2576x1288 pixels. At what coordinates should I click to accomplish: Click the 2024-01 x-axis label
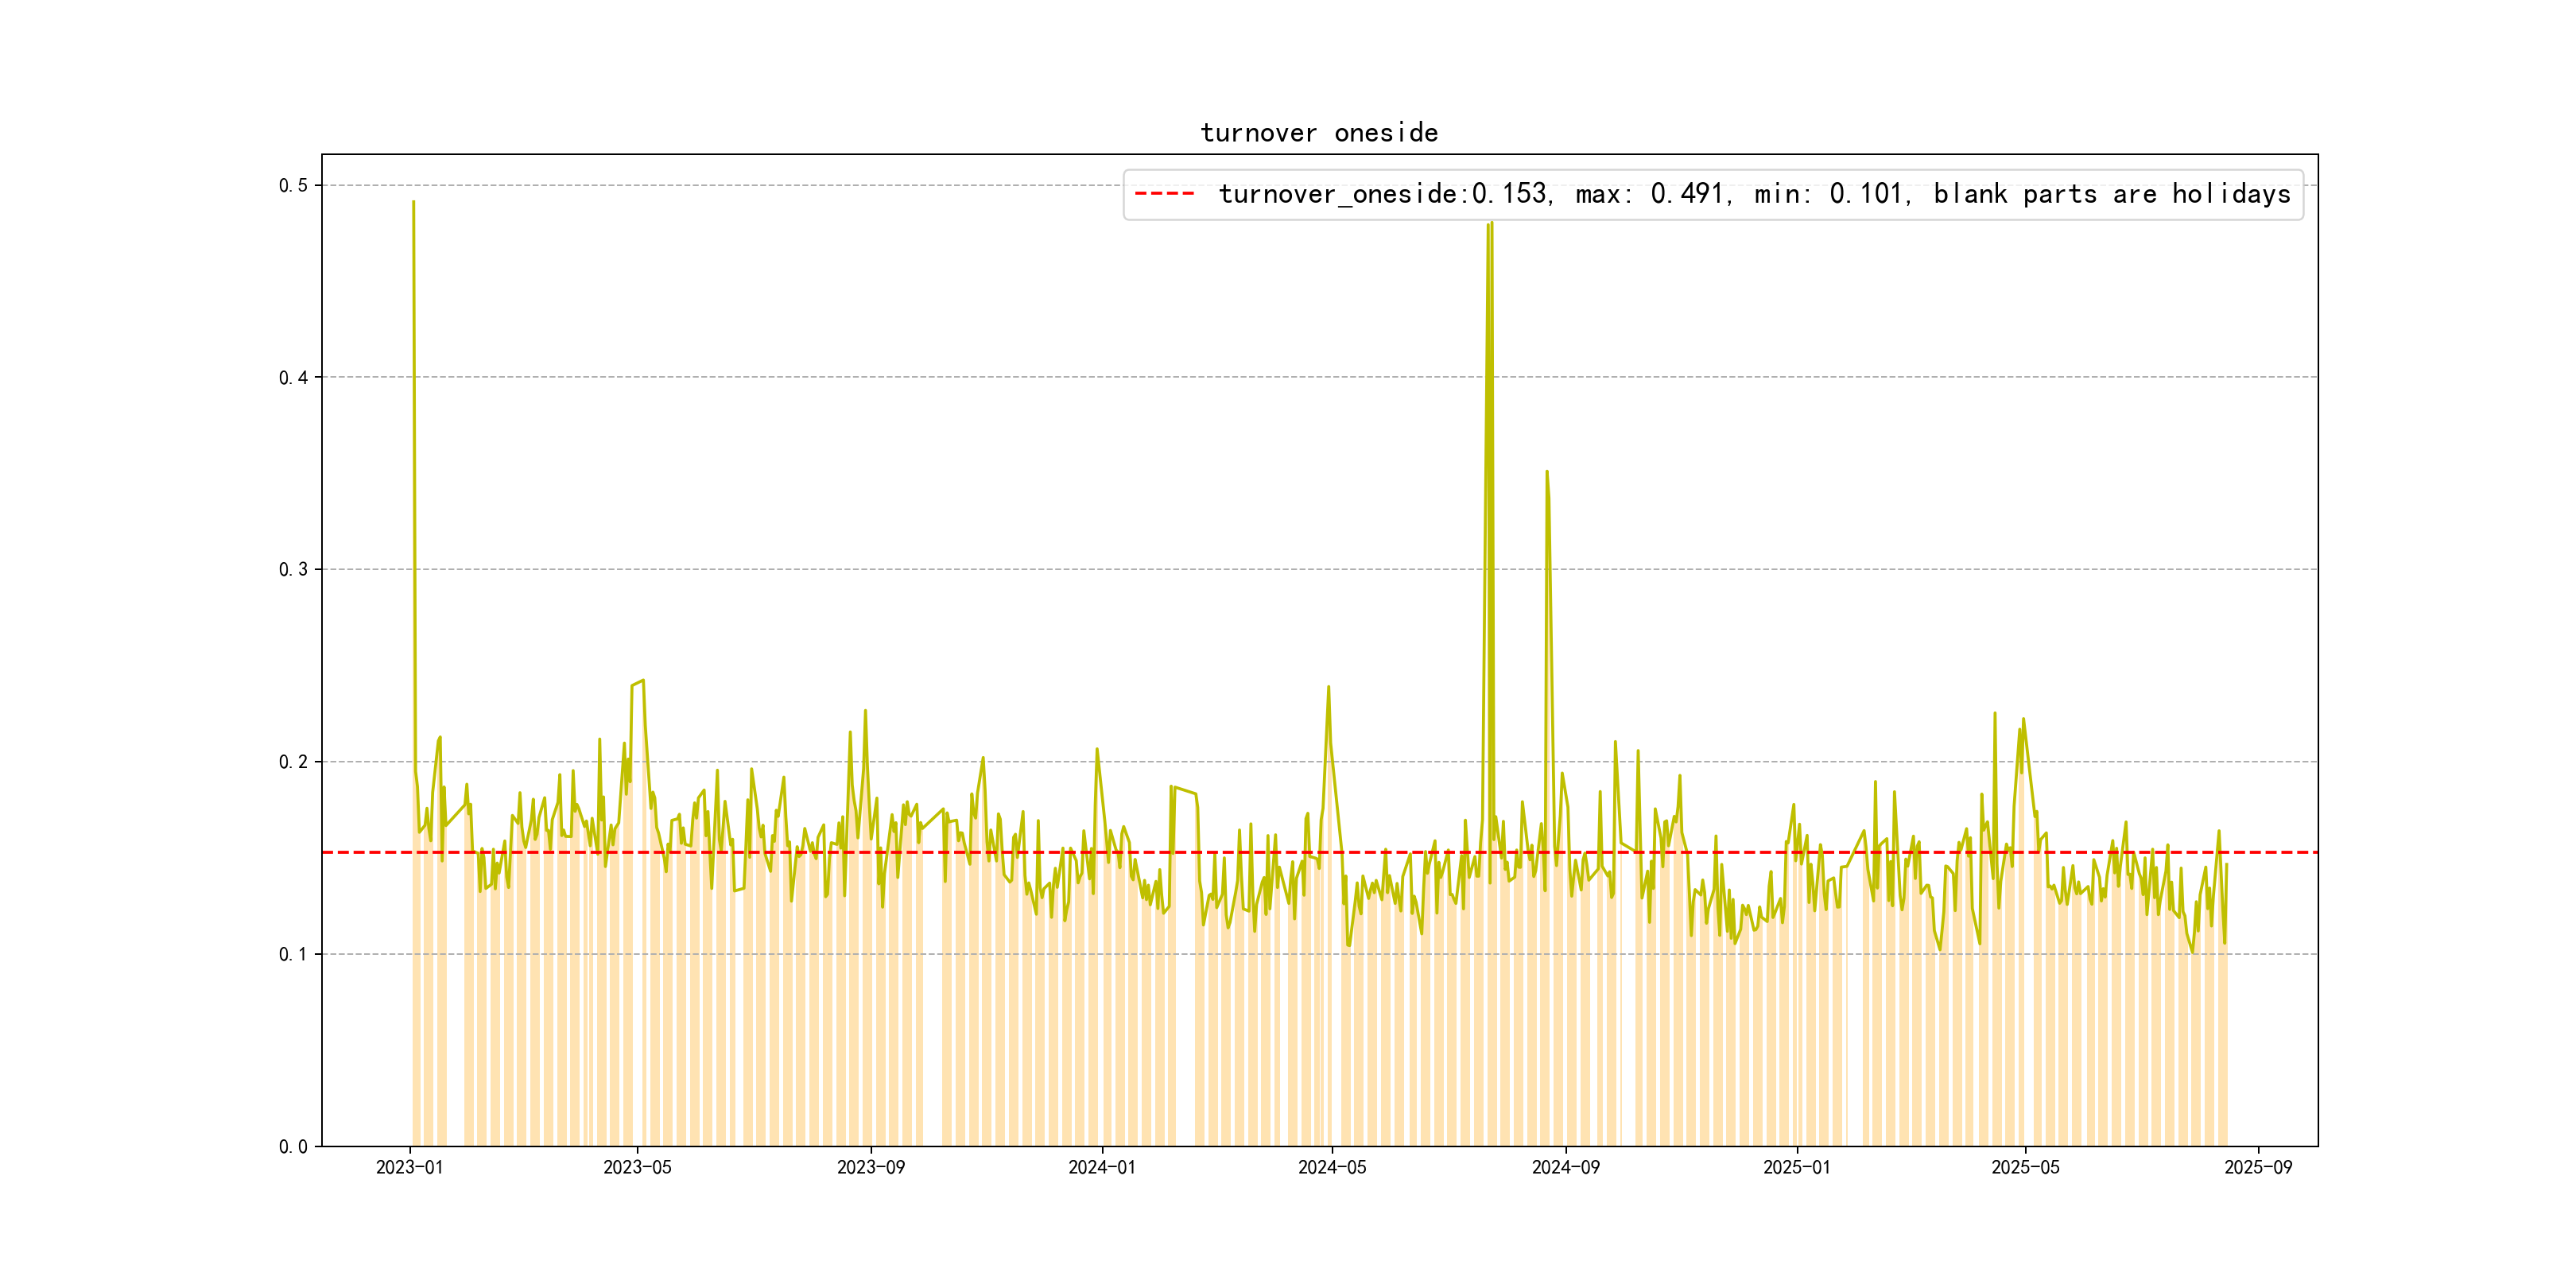click(x=1101, y=1167)
